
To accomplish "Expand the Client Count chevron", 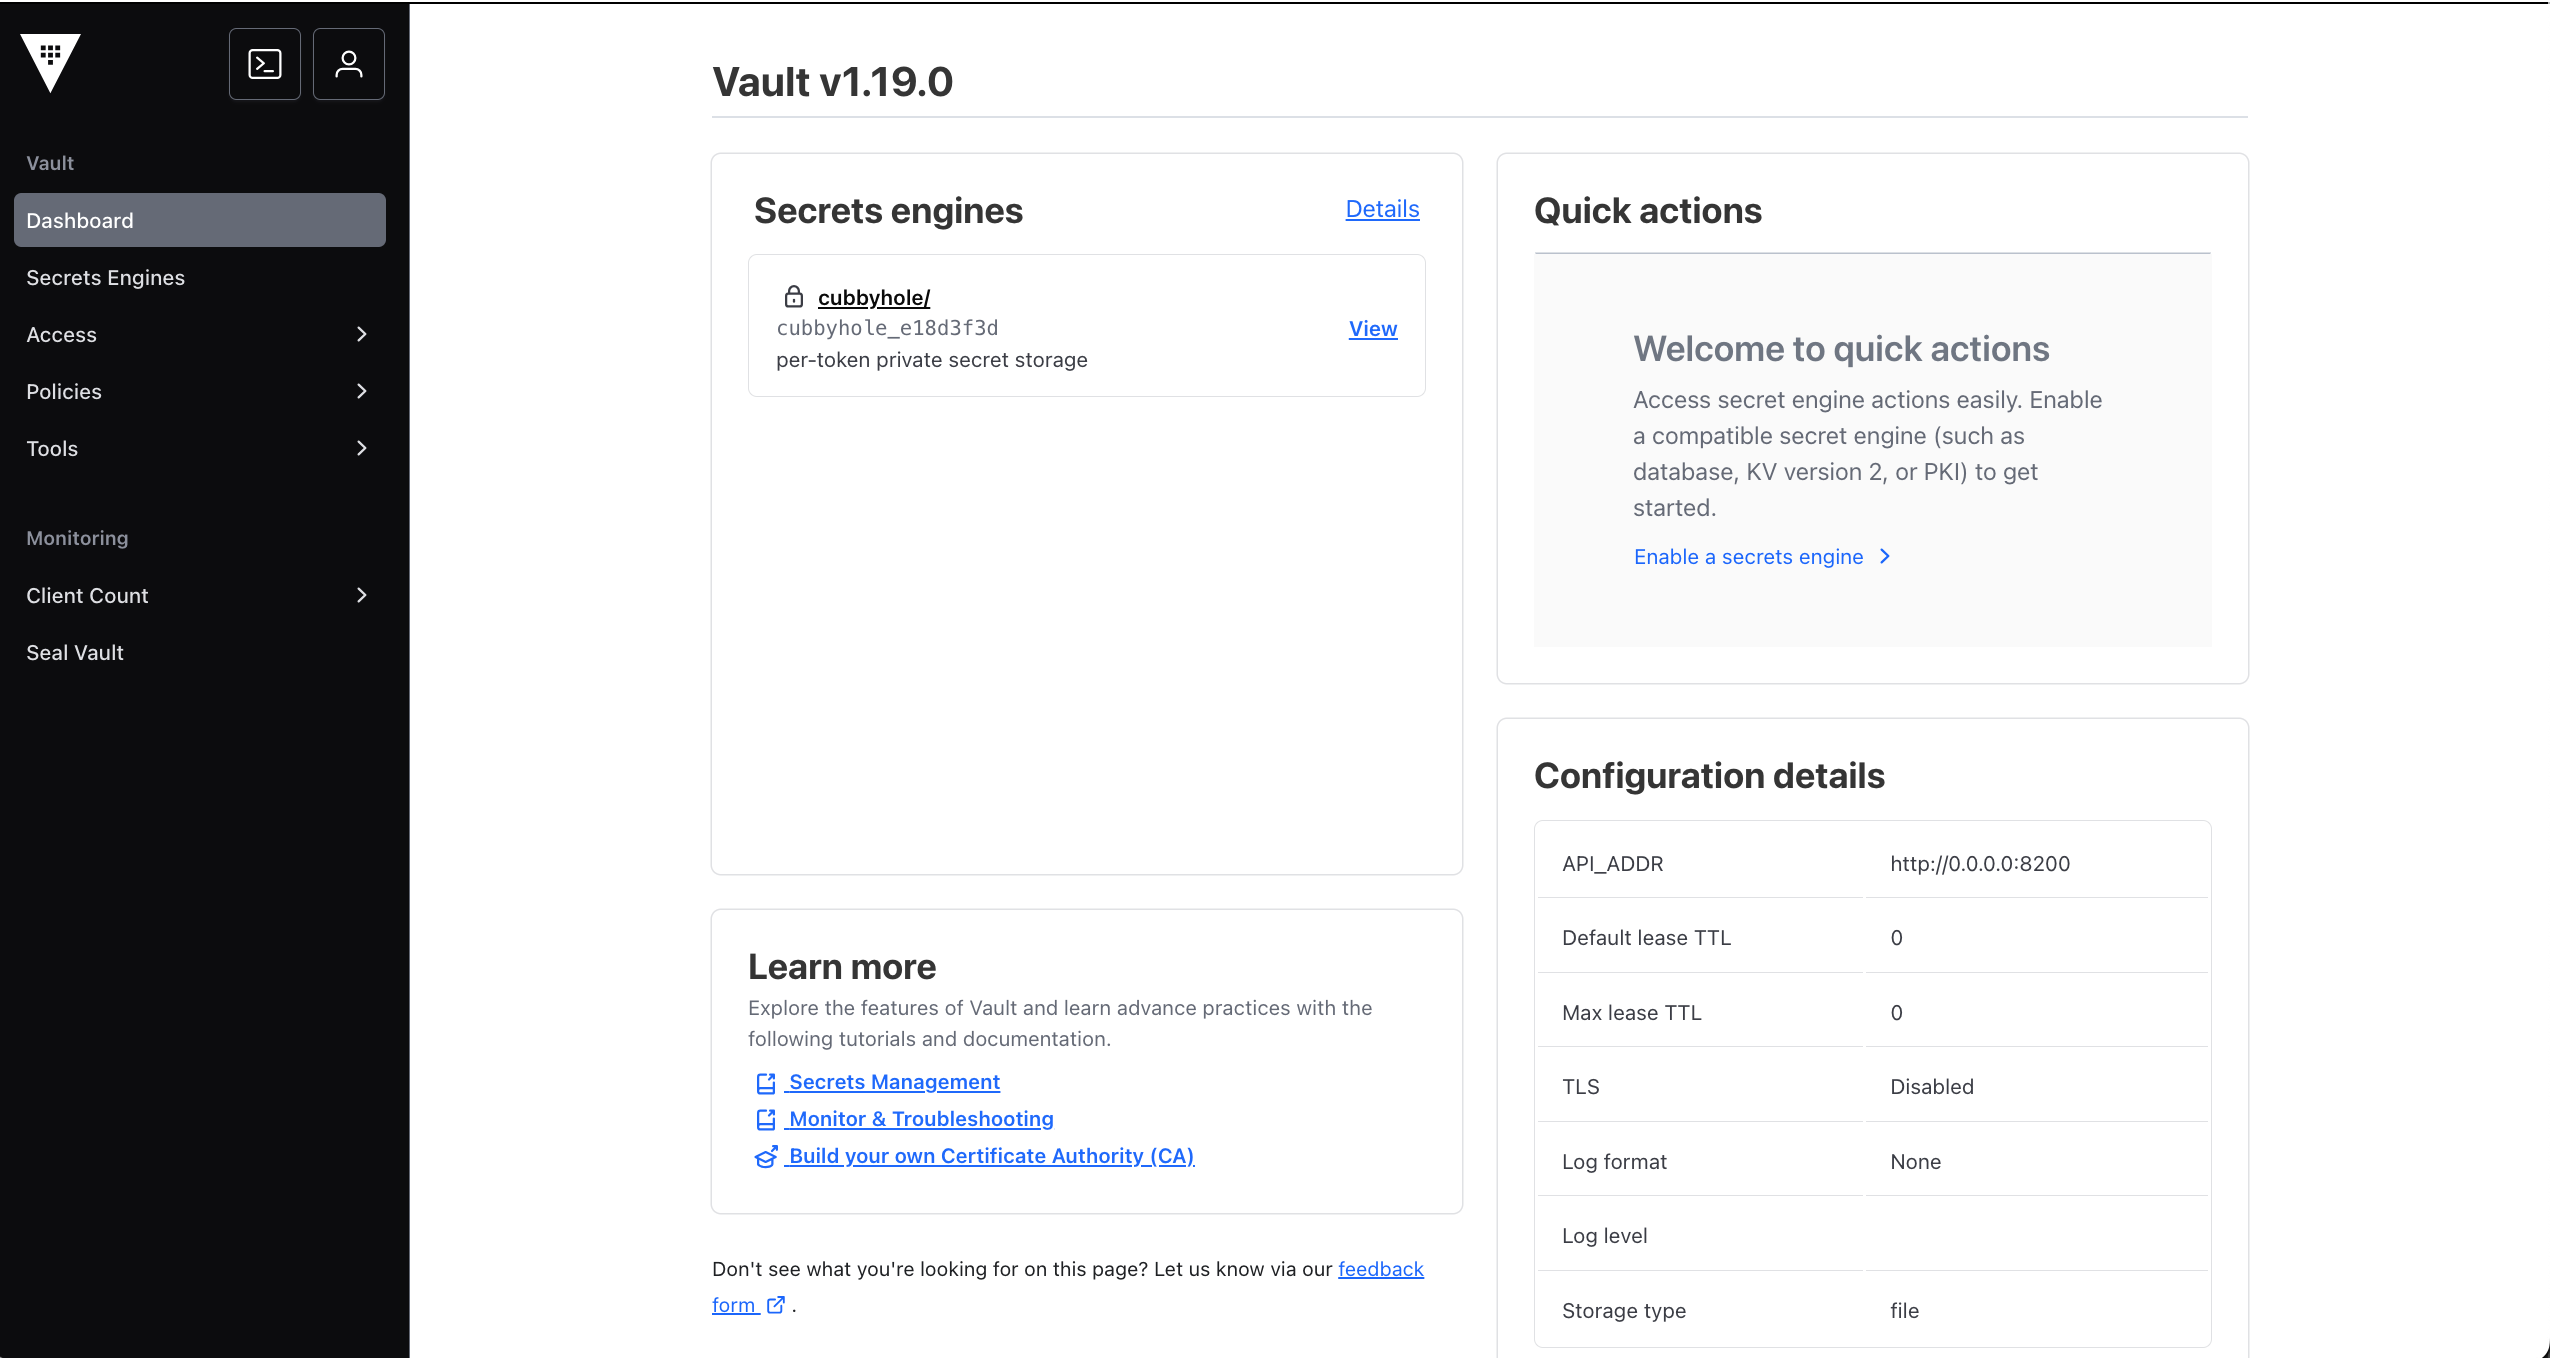I will (x=362, y=595).
